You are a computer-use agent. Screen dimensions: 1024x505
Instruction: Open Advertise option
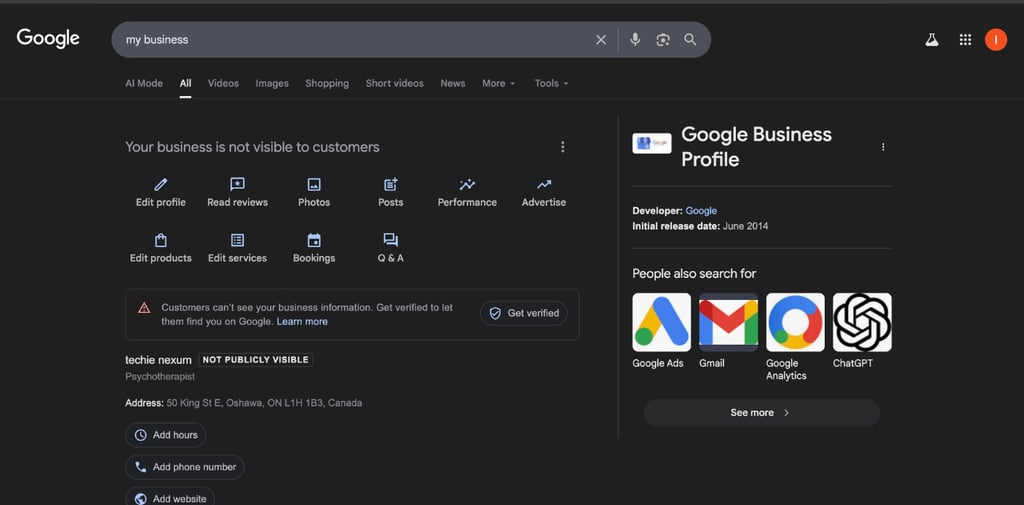click(544, 192)
